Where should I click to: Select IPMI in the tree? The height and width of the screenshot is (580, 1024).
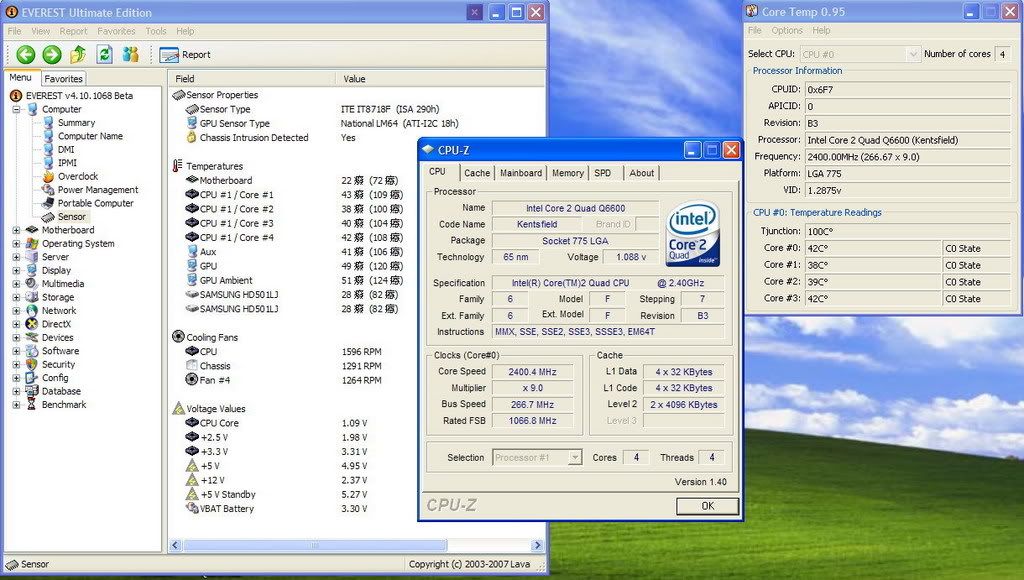pyautogui.click(x=67, y=163)
